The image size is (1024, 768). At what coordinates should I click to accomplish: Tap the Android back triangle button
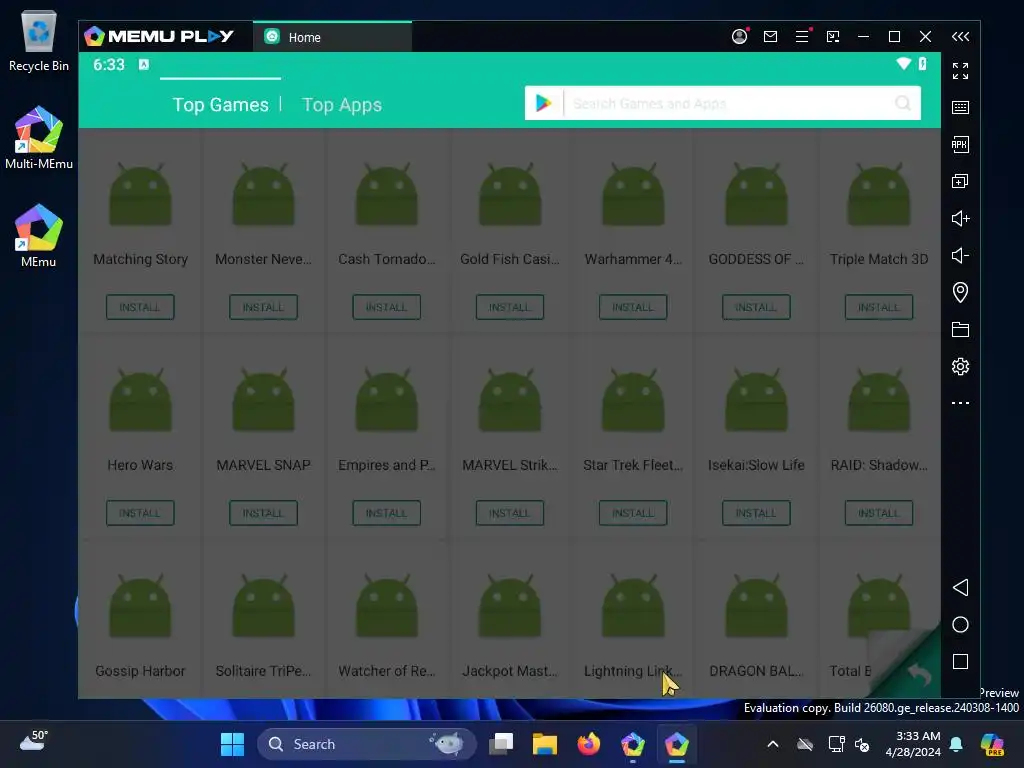tap(960, 587)
